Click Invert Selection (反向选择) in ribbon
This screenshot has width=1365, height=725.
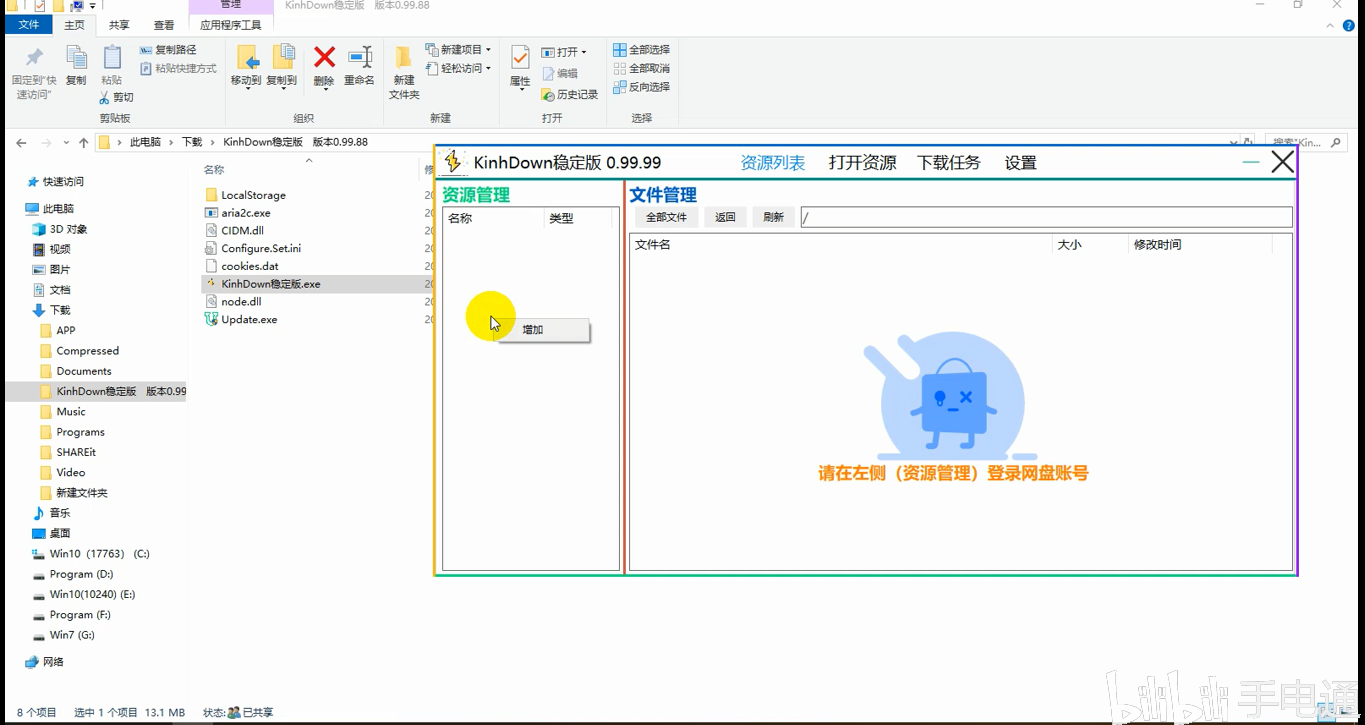point(641,87)
